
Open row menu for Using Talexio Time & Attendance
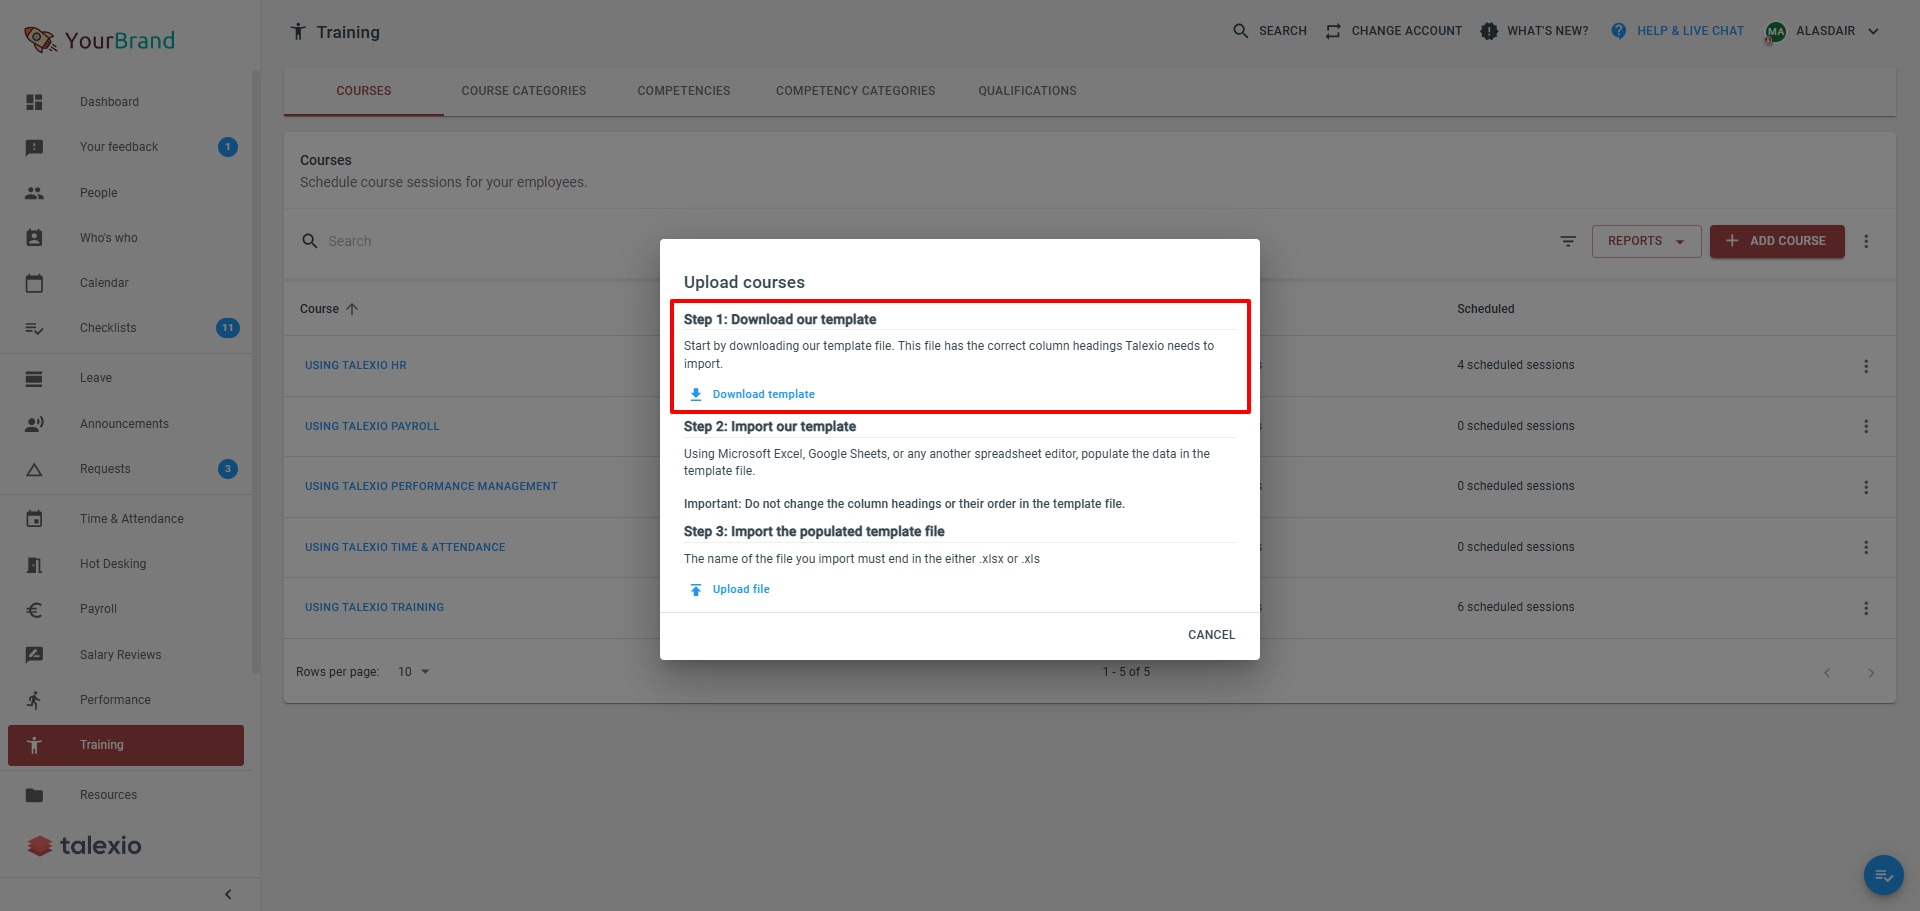click(1866, 547)
